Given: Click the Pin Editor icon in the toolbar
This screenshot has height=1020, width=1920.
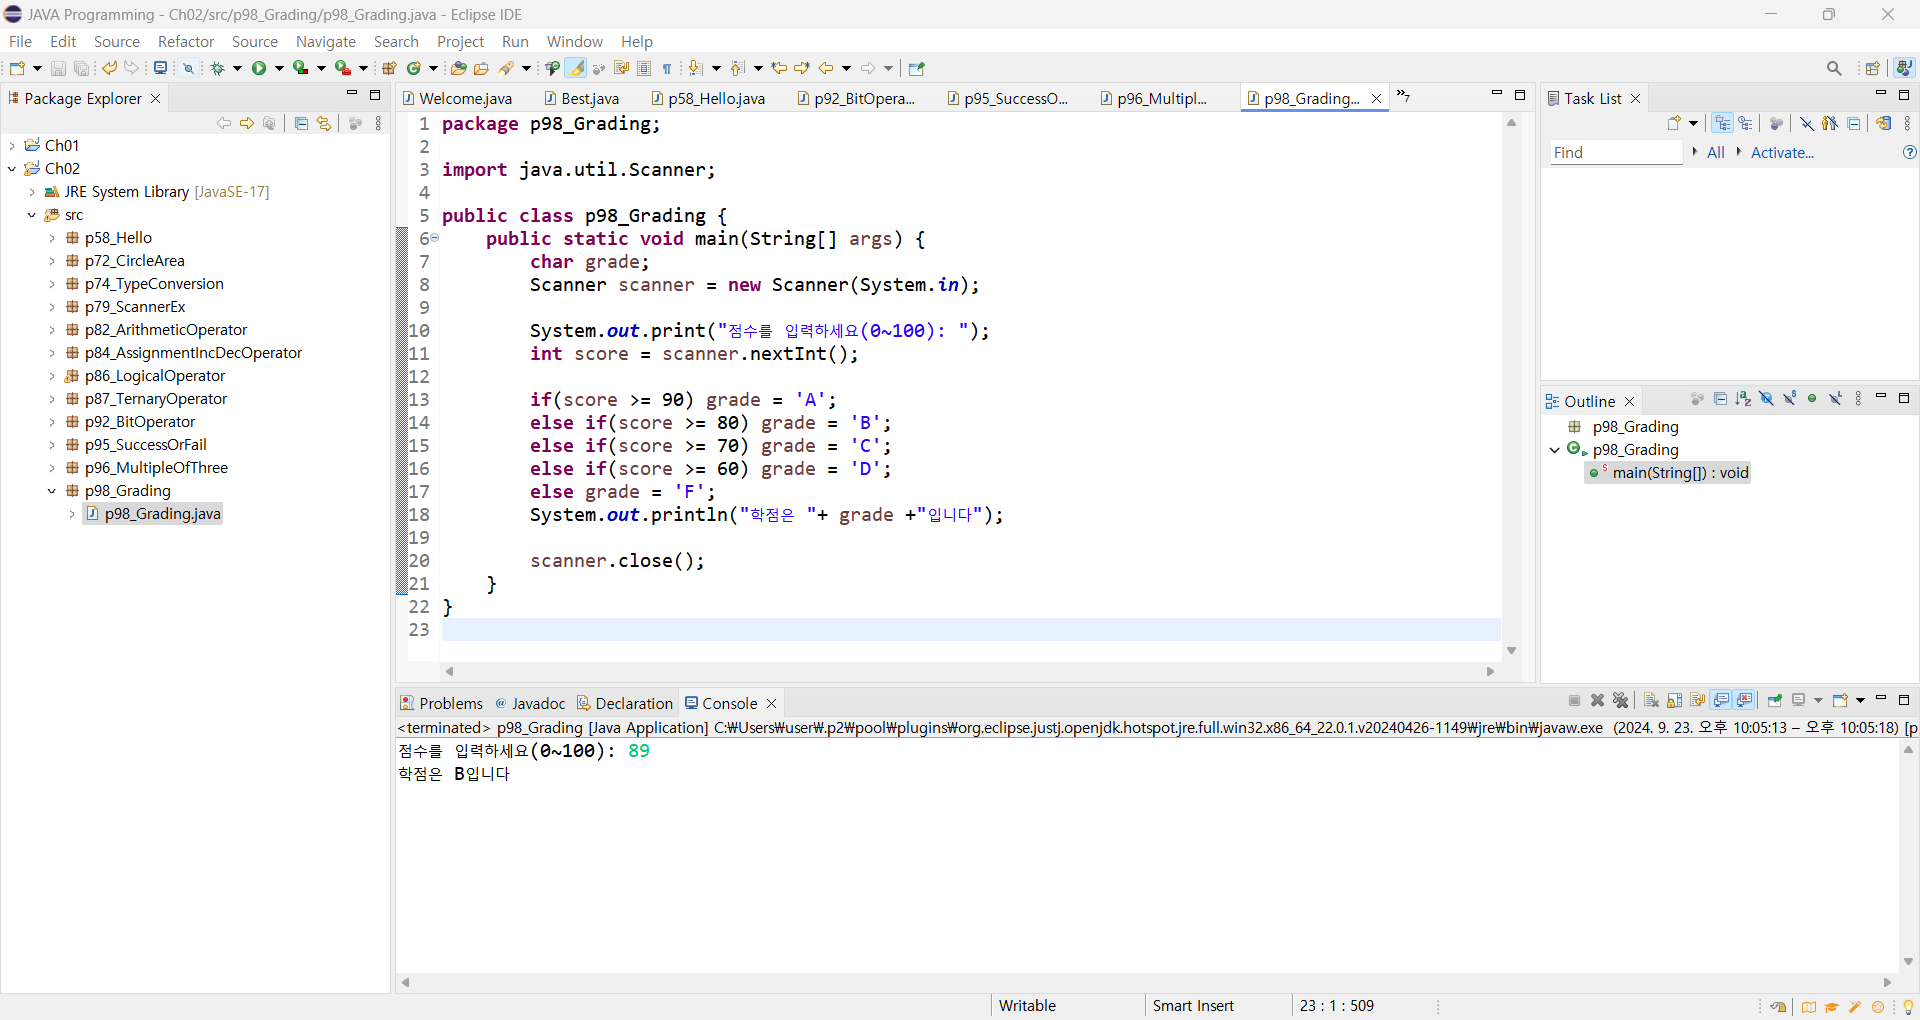Looking at the screenshot, I should [x=916, y=68].
